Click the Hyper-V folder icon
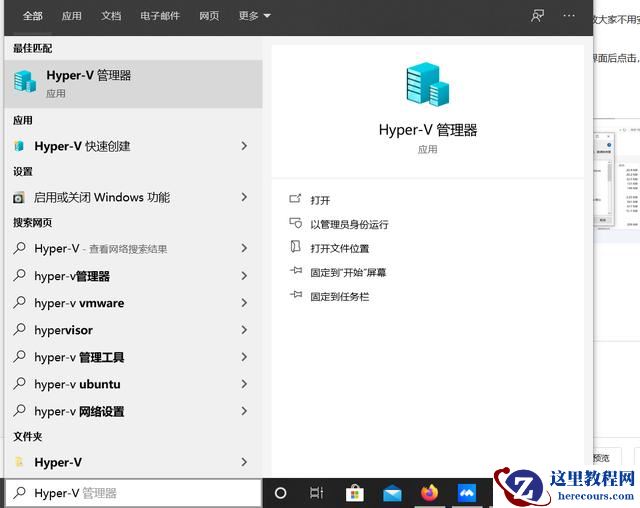 19,462
